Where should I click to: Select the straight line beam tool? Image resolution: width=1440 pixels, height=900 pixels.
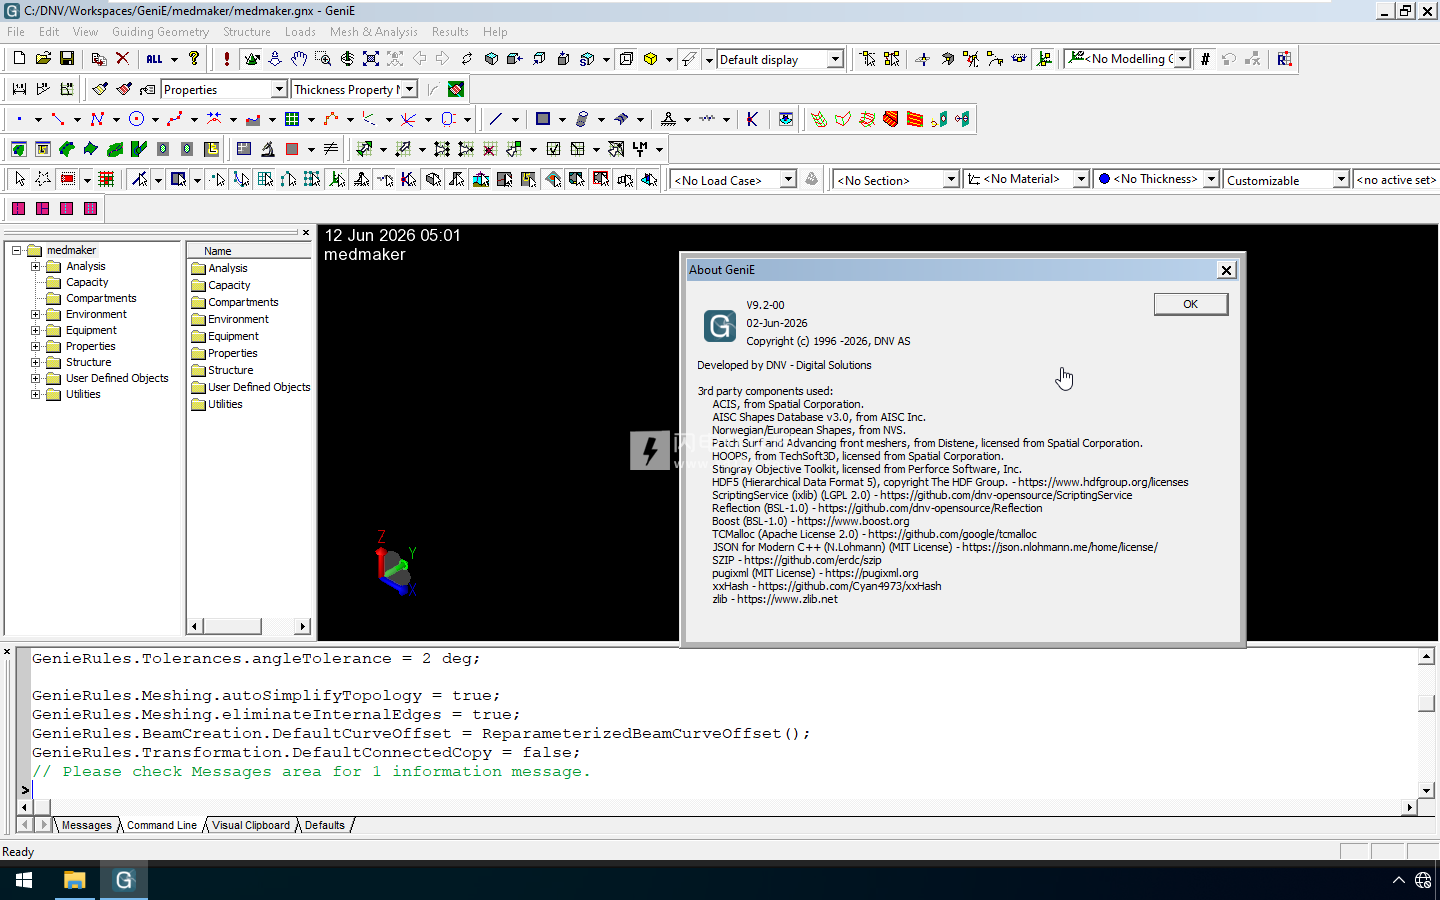coord(496,119)
